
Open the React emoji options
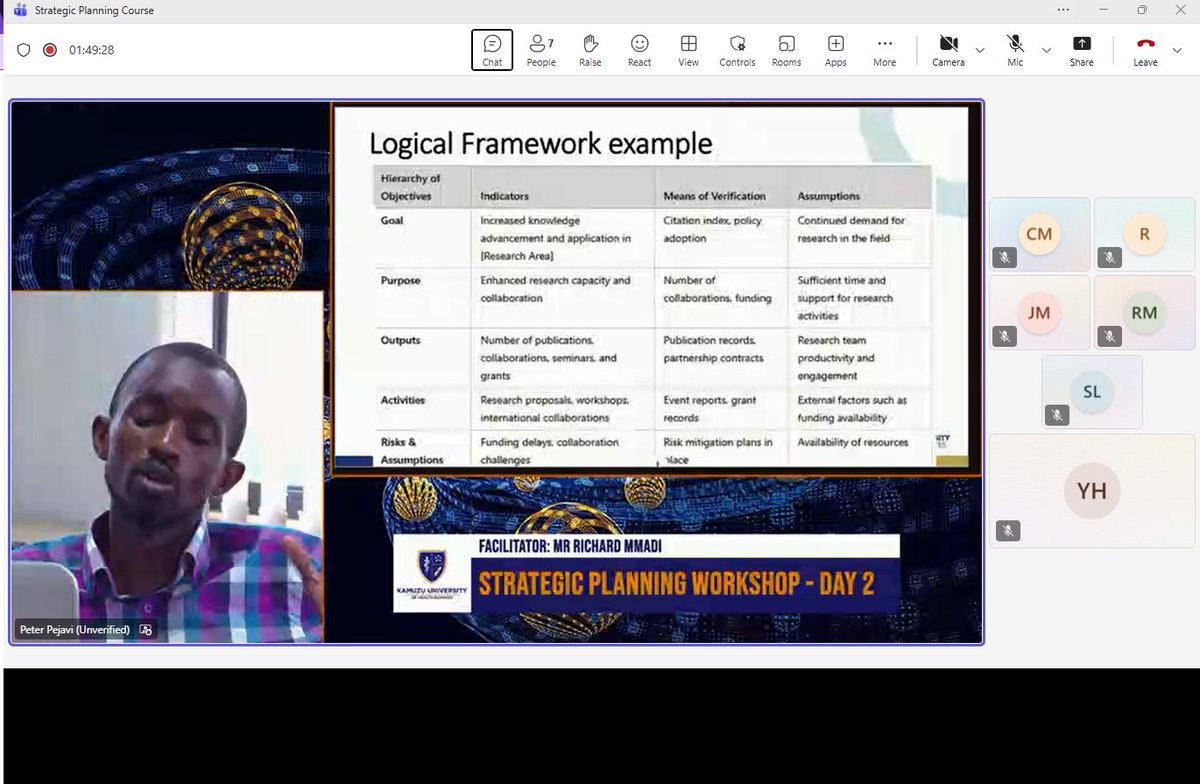639,50
